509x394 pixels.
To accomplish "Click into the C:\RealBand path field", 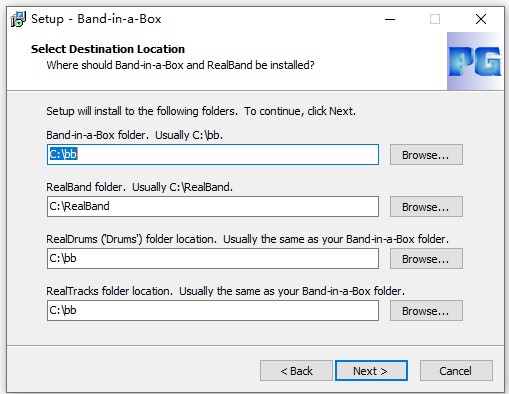I will pos(213,206).
